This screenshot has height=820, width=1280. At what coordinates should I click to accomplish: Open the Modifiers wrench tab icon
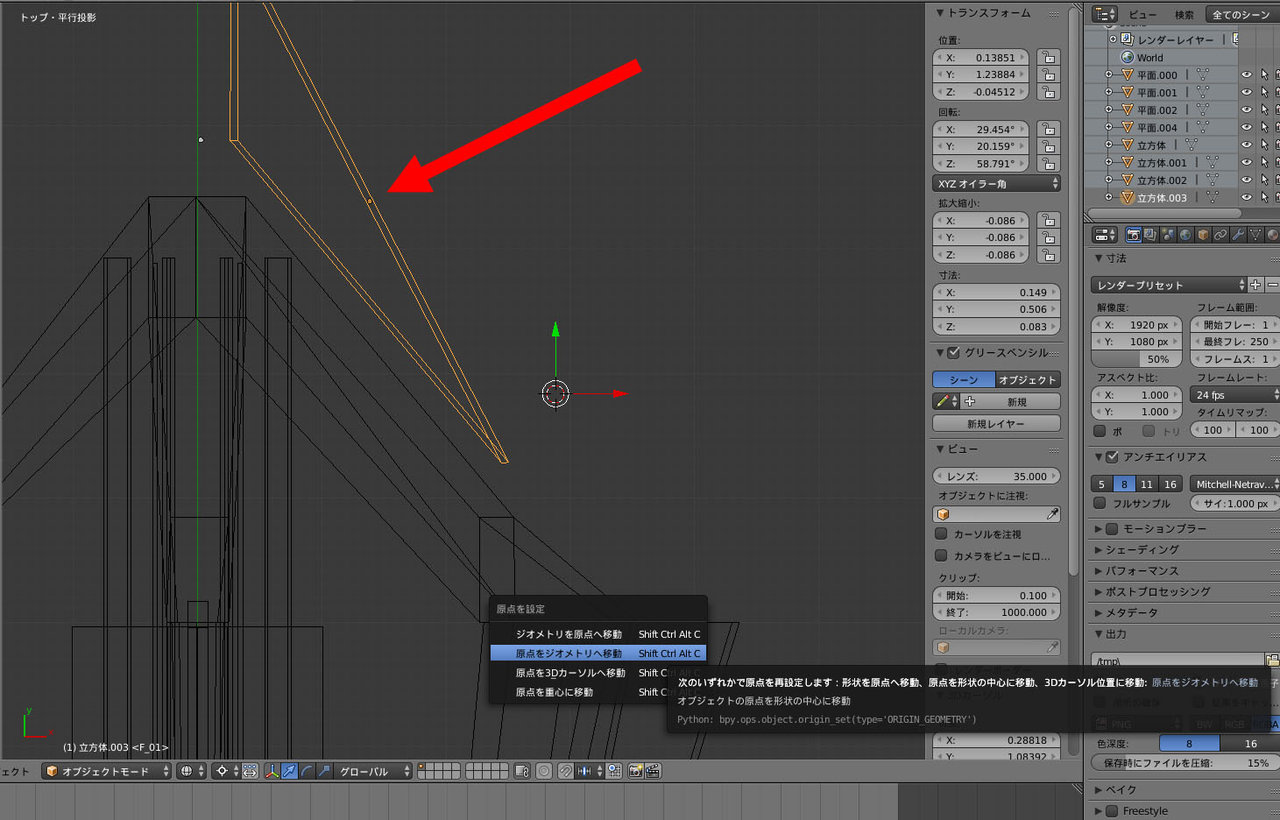[x=1238, y=235]
